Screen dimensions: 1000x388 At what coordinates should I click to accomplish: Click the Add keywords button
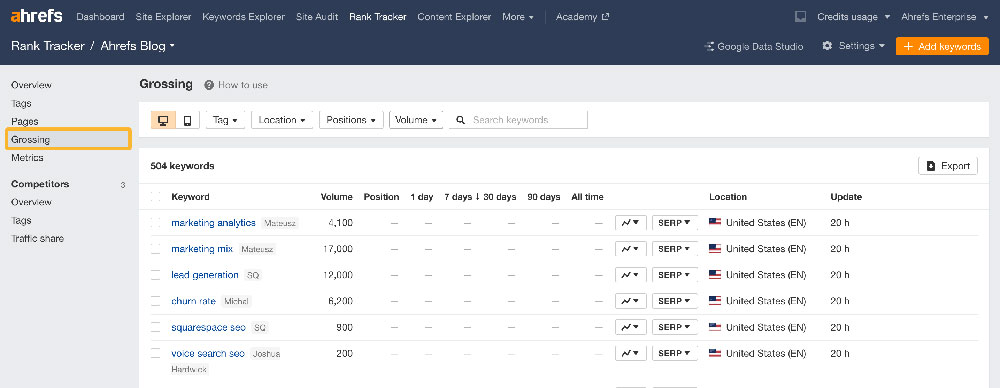pyautogui.click(x=942, y=47)
